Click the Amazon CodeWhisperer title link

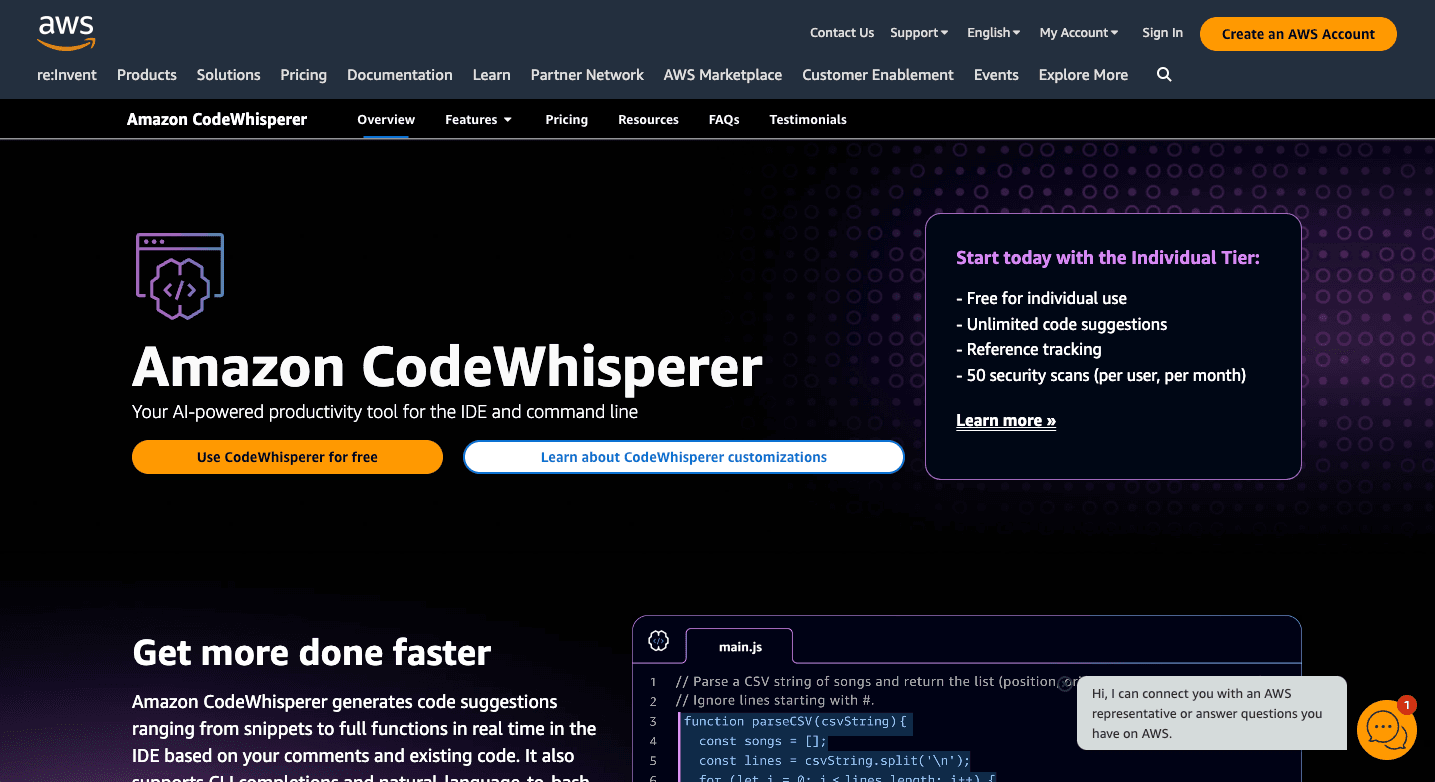(x=217, y=119)
